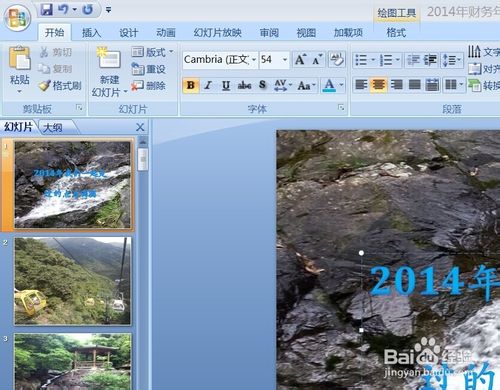Click the Office button orb
Viewport: 500px width, 390px height.
17,18
